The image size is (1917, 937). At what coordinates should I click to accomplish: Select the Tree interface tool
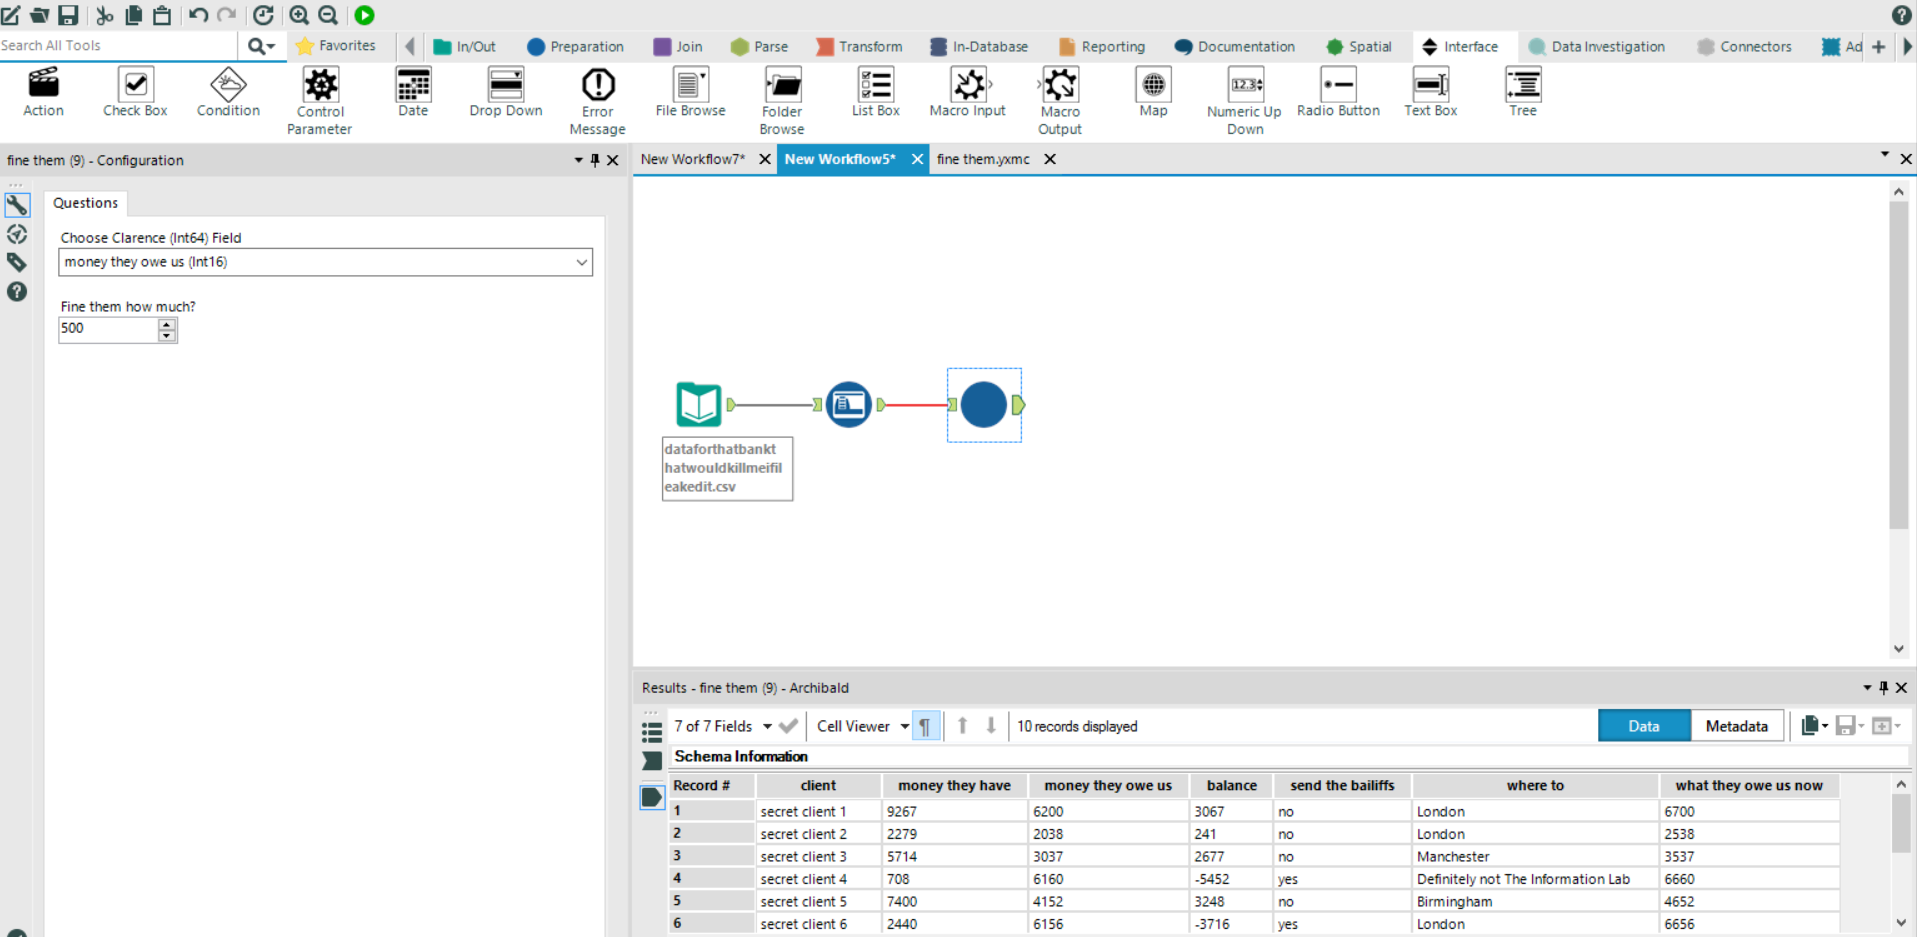pyautogui.click(x=1522, y=92)
